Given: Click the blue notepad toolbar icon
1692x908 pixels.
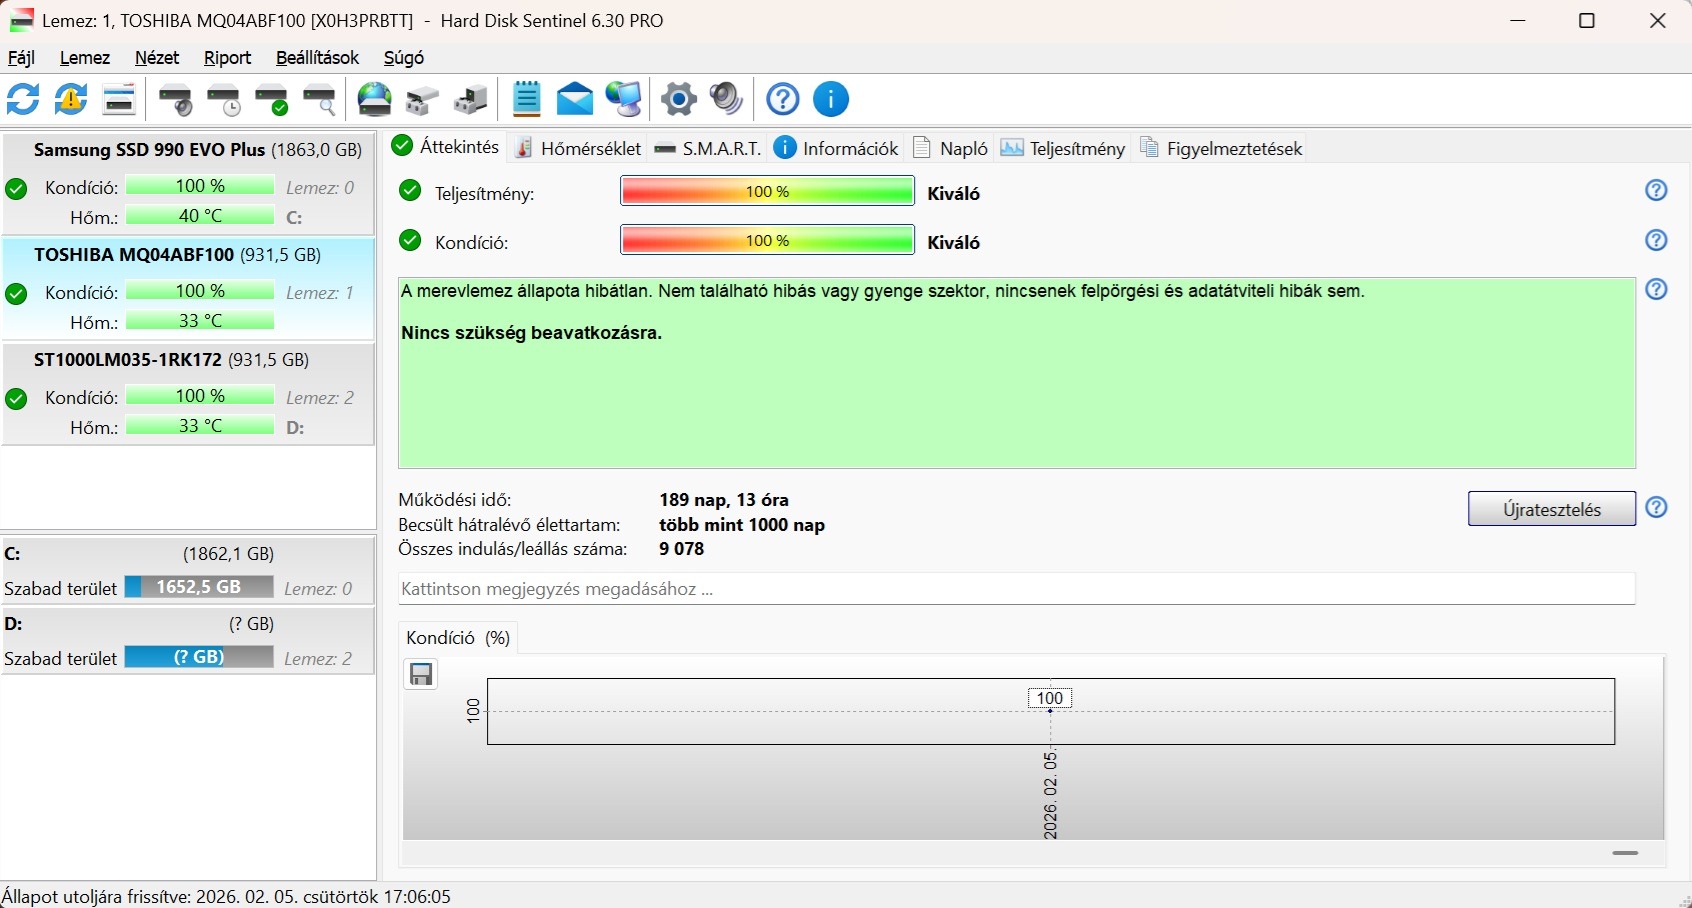Looking at the screenshot, I should click(x=527, y=99).
